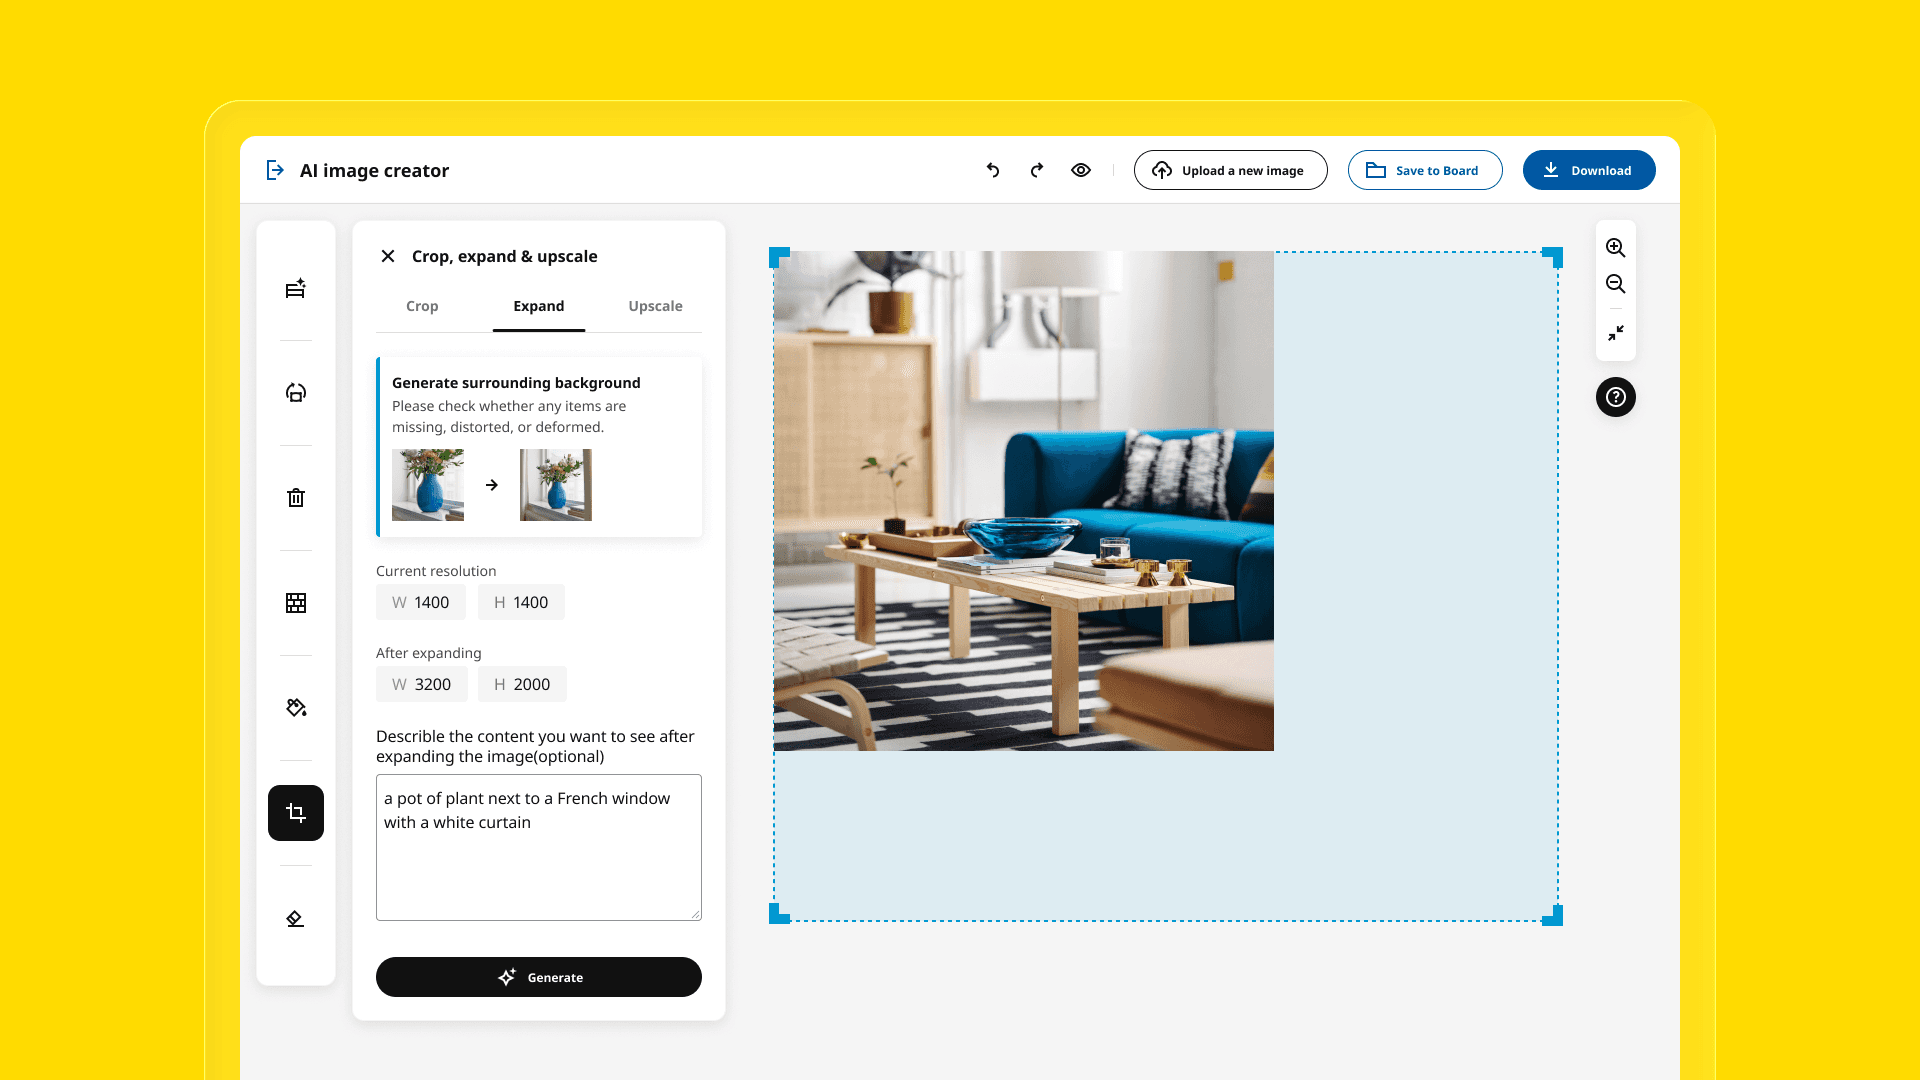Viewport: 1920px width, 1080px height.
Task: Click the Download button
Action: [1589, 170]
